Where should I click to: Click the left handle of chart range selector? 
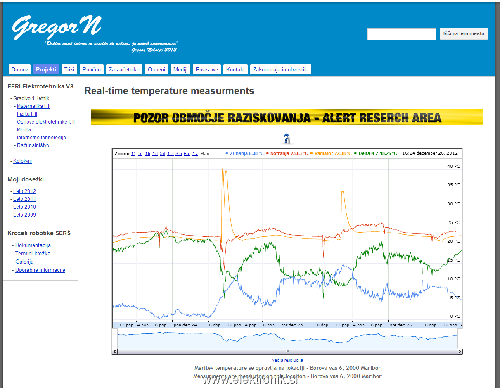click(115, 339)
